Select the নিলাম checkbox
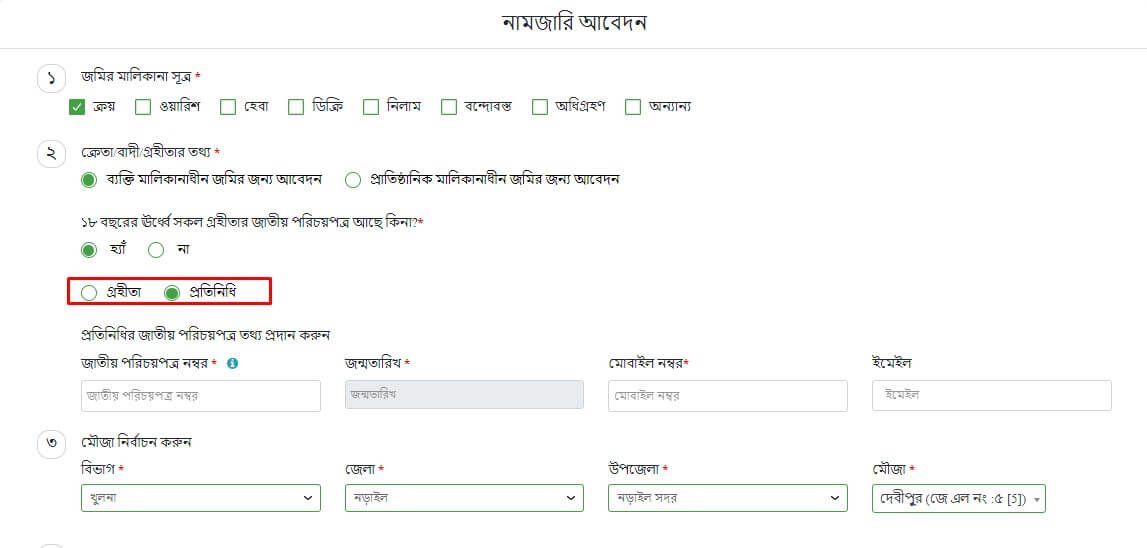This screenshot has height=548, width=1147. coord(371,107)
